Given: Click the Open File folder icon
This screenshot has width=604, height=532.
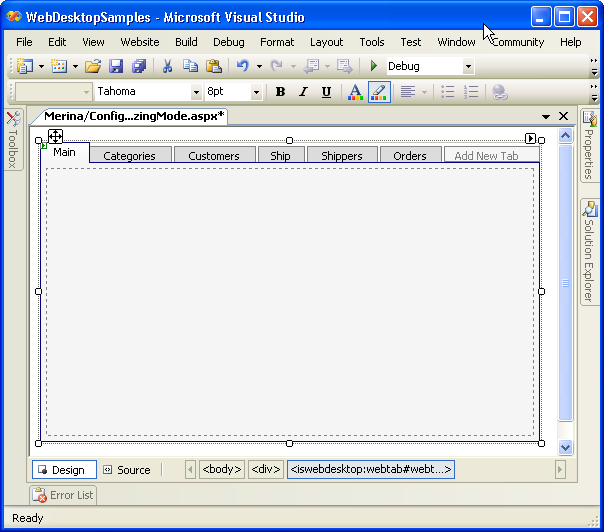Looking at the screenshot, I should (x=93, y=66).
